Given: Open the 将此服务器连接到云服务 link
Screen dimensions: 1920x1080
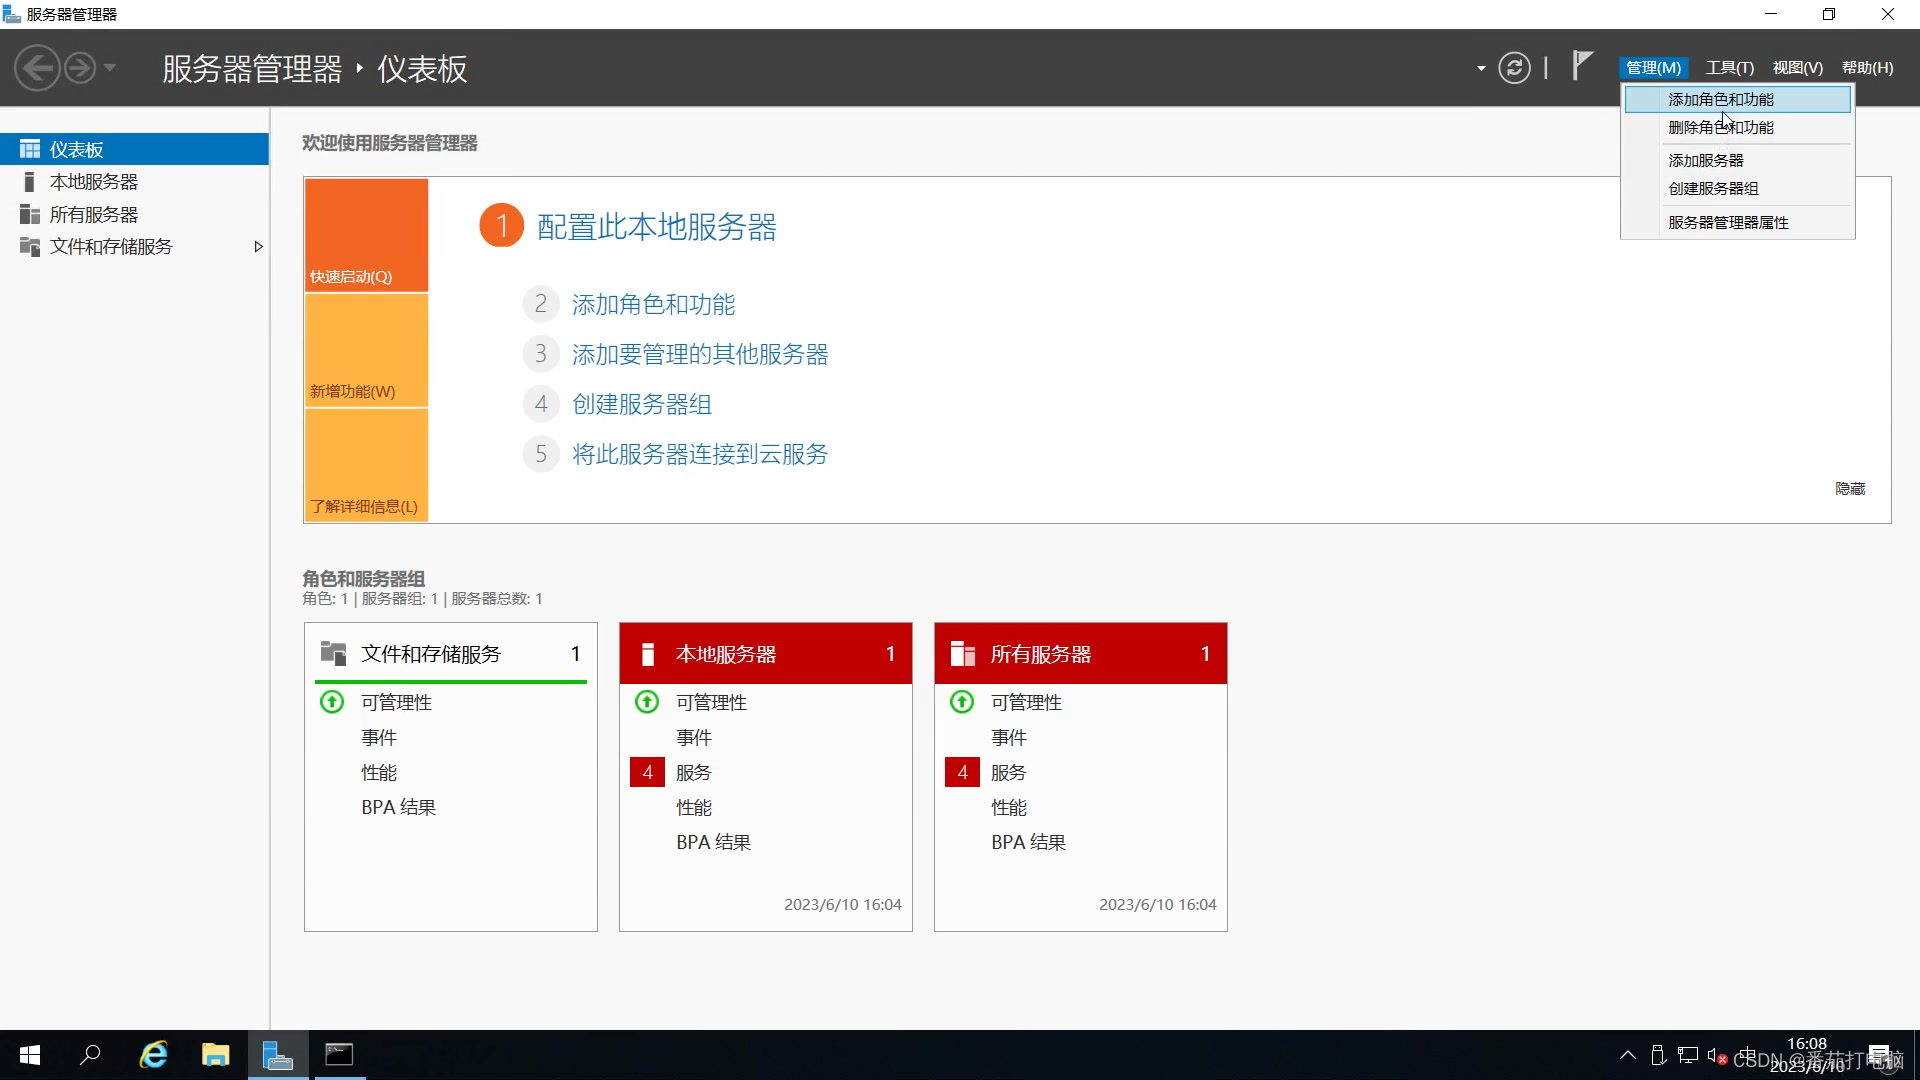Looking at the screenshot, I should point(700,454).
